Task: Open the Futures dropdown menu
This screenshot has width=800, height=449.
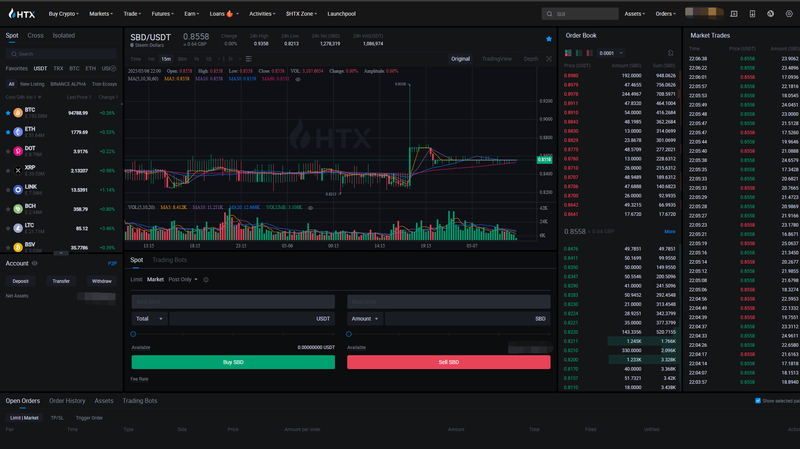Action: pyautogui.click(x=162, y=14)
